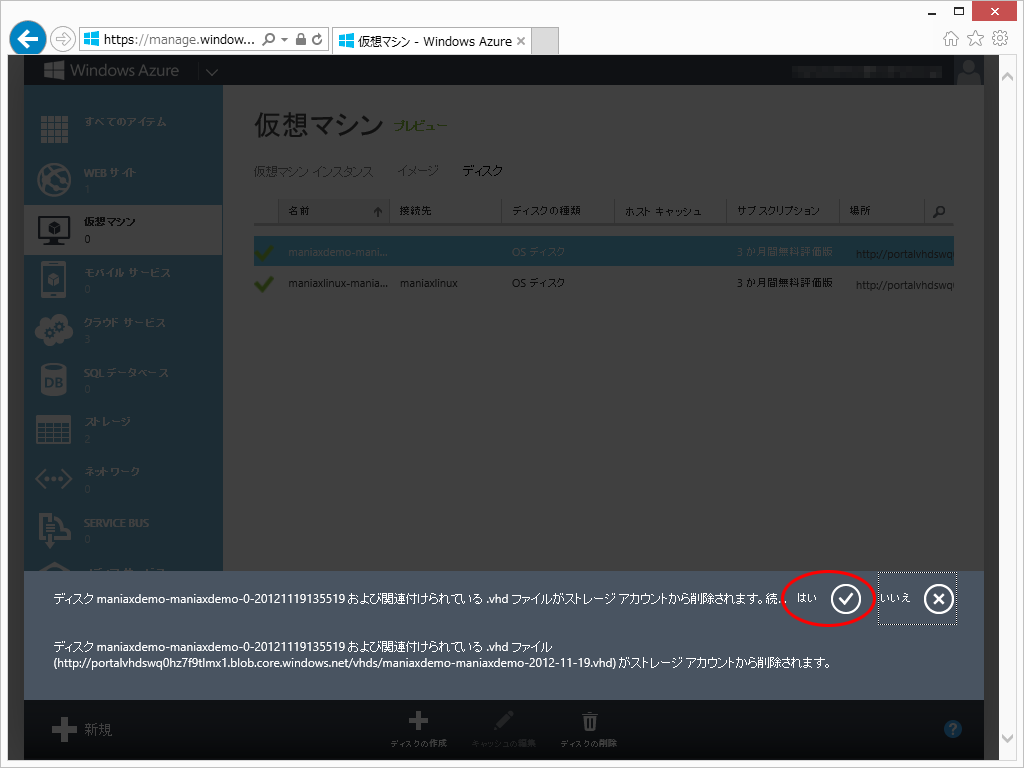
Task: Open the ストレージ table icon in sidebar
Action: [x=54, y=430]
